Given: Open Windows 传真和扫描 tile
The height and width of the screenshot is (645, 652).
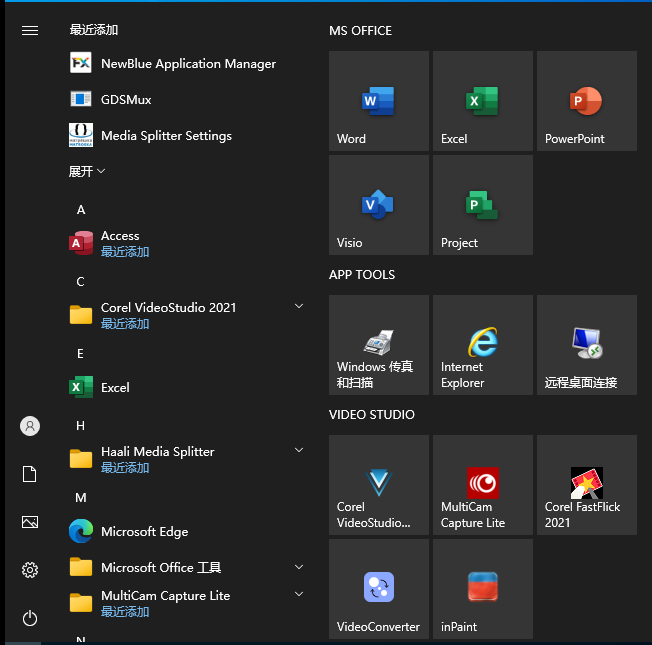Looking at the screenshot, I should coord(378,345).
